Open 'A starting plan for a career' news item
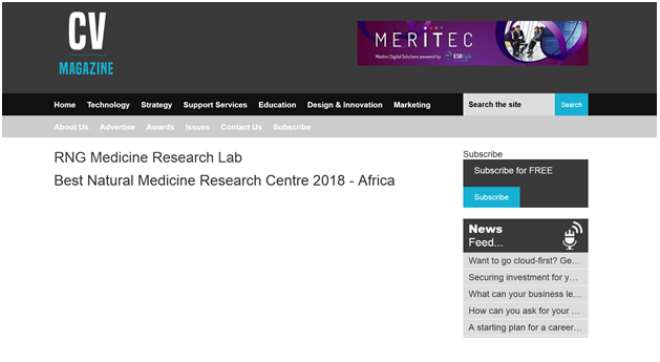 coord(525,327)
